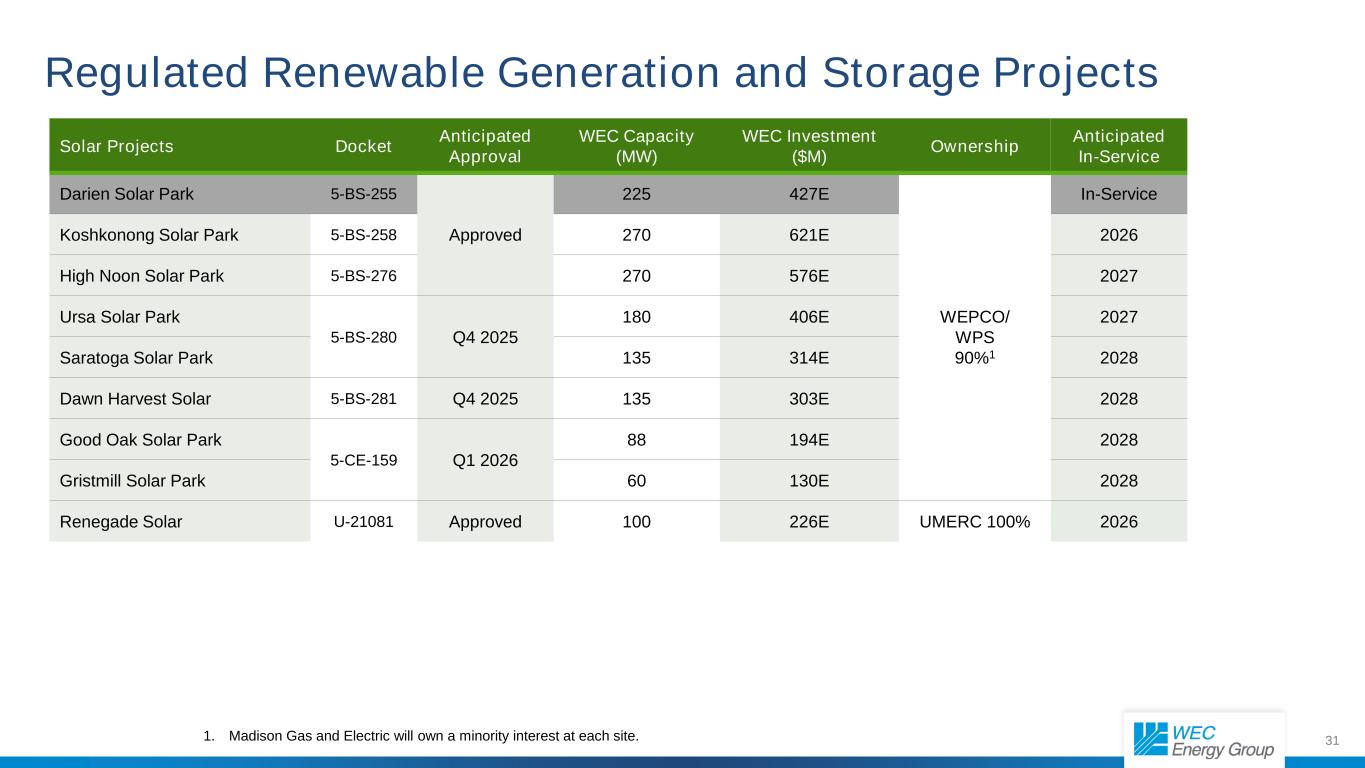Click the '100' capacity value
This screenshot has height=768, width=1365.
tap(636, 522)
